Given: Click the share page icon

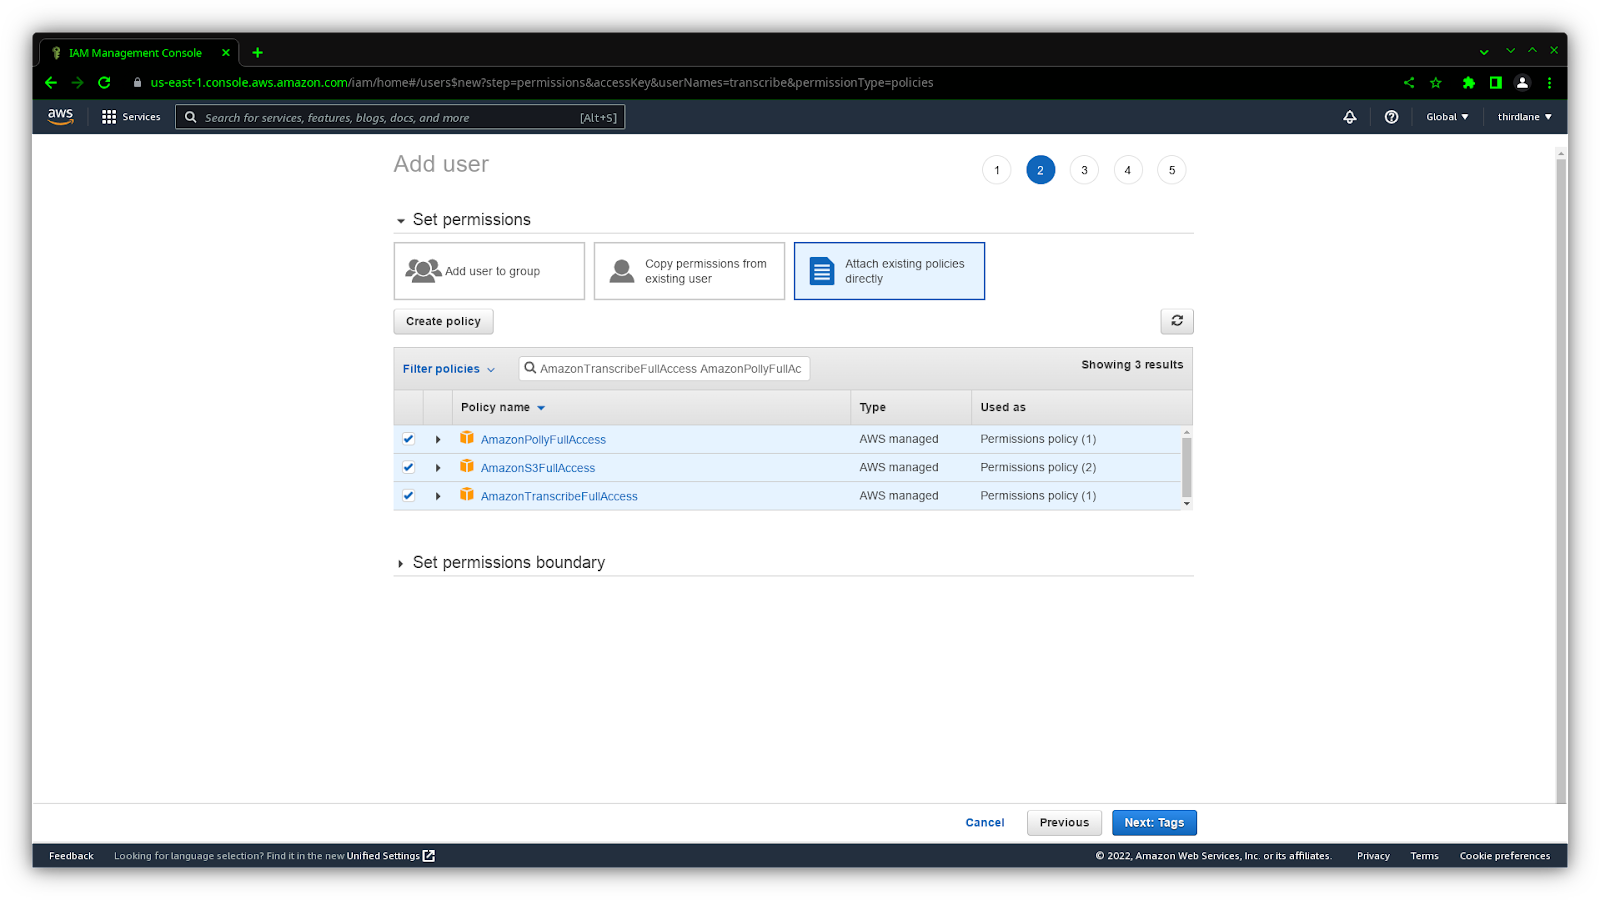Looking at the screenshot, I should click(x=1409, y=83).
